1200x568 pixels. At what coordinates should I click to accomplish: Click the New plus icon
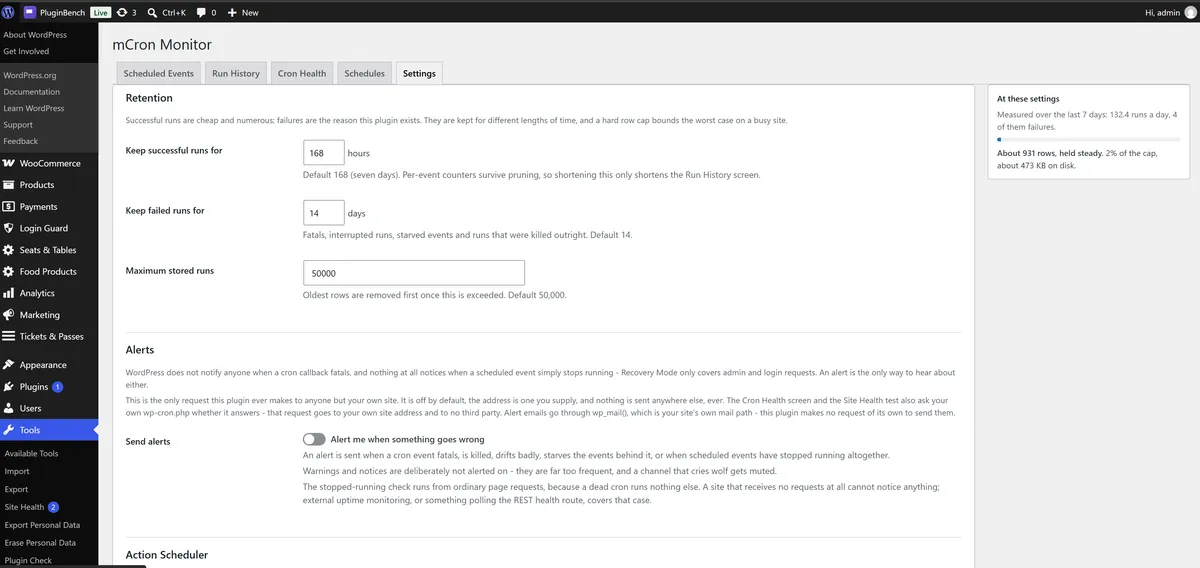232,12
